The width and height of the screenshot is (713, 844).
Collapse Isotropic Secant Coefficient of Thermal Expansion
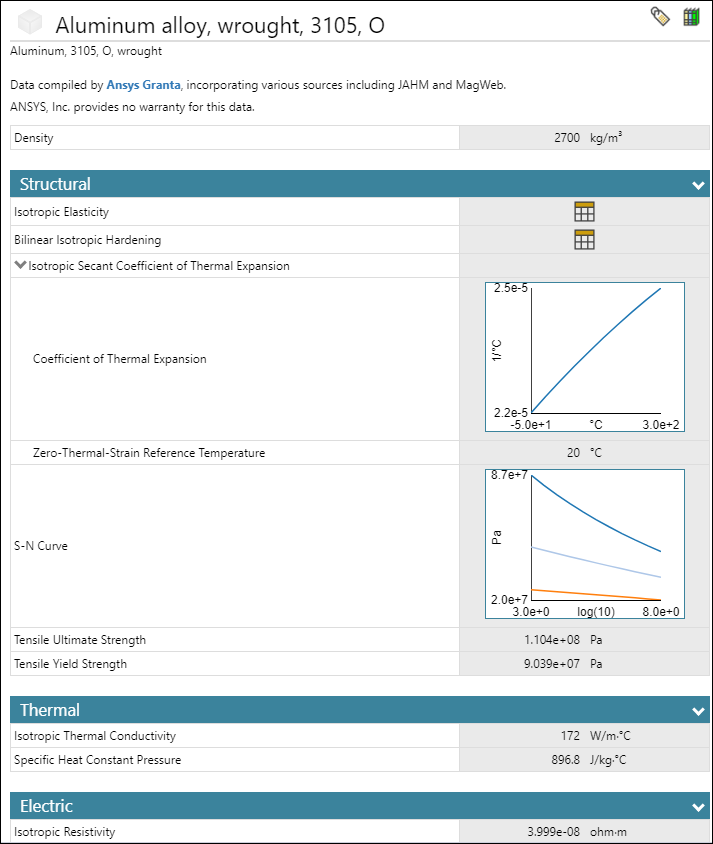point(21,266)
